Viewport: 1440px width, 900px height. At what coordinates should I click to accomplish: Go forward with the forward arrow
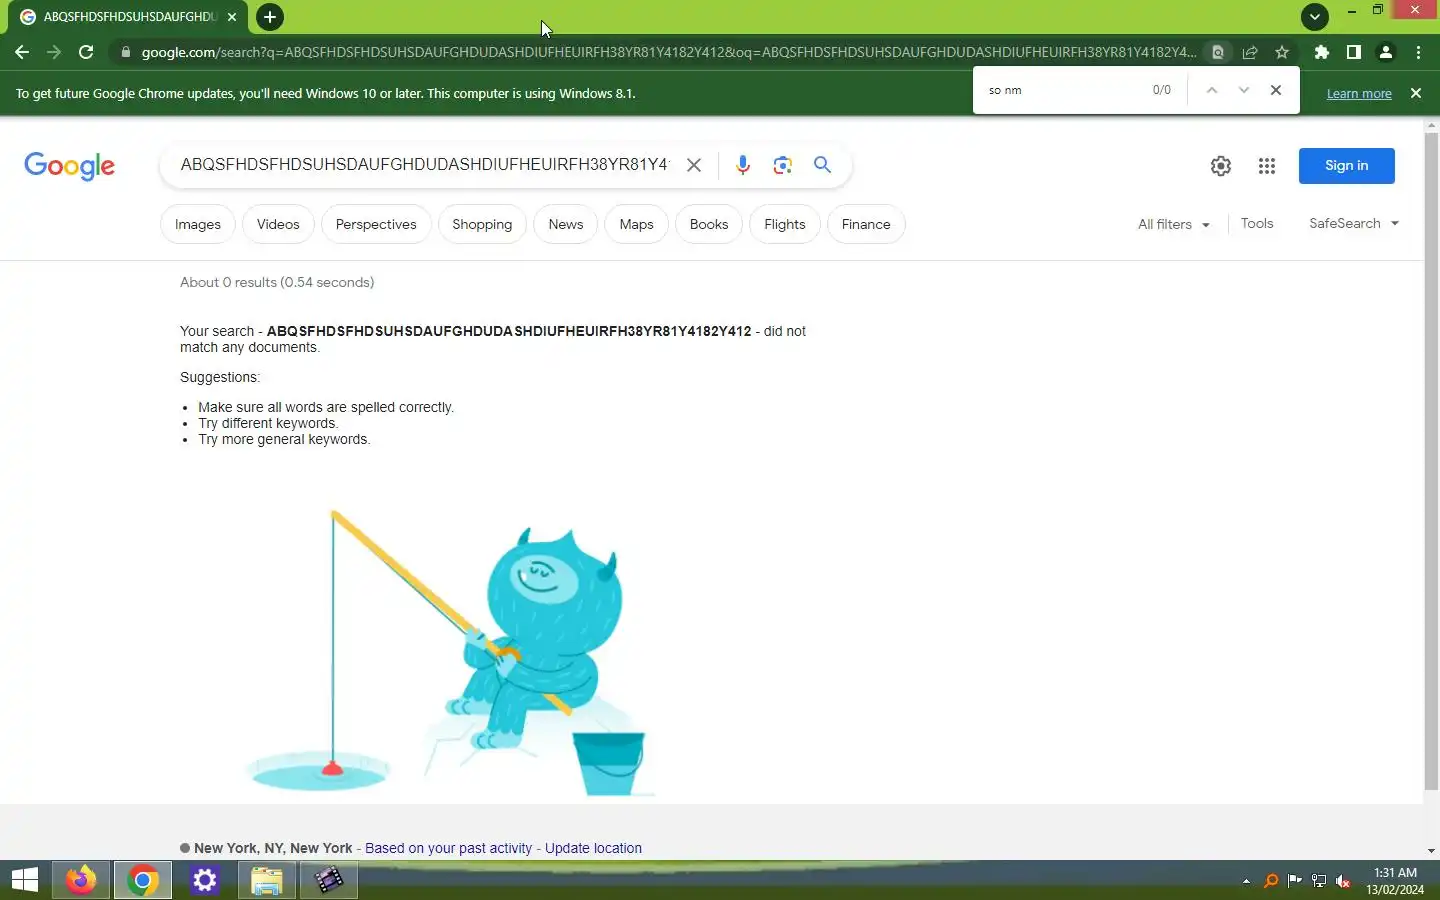(x=54, y=52)
